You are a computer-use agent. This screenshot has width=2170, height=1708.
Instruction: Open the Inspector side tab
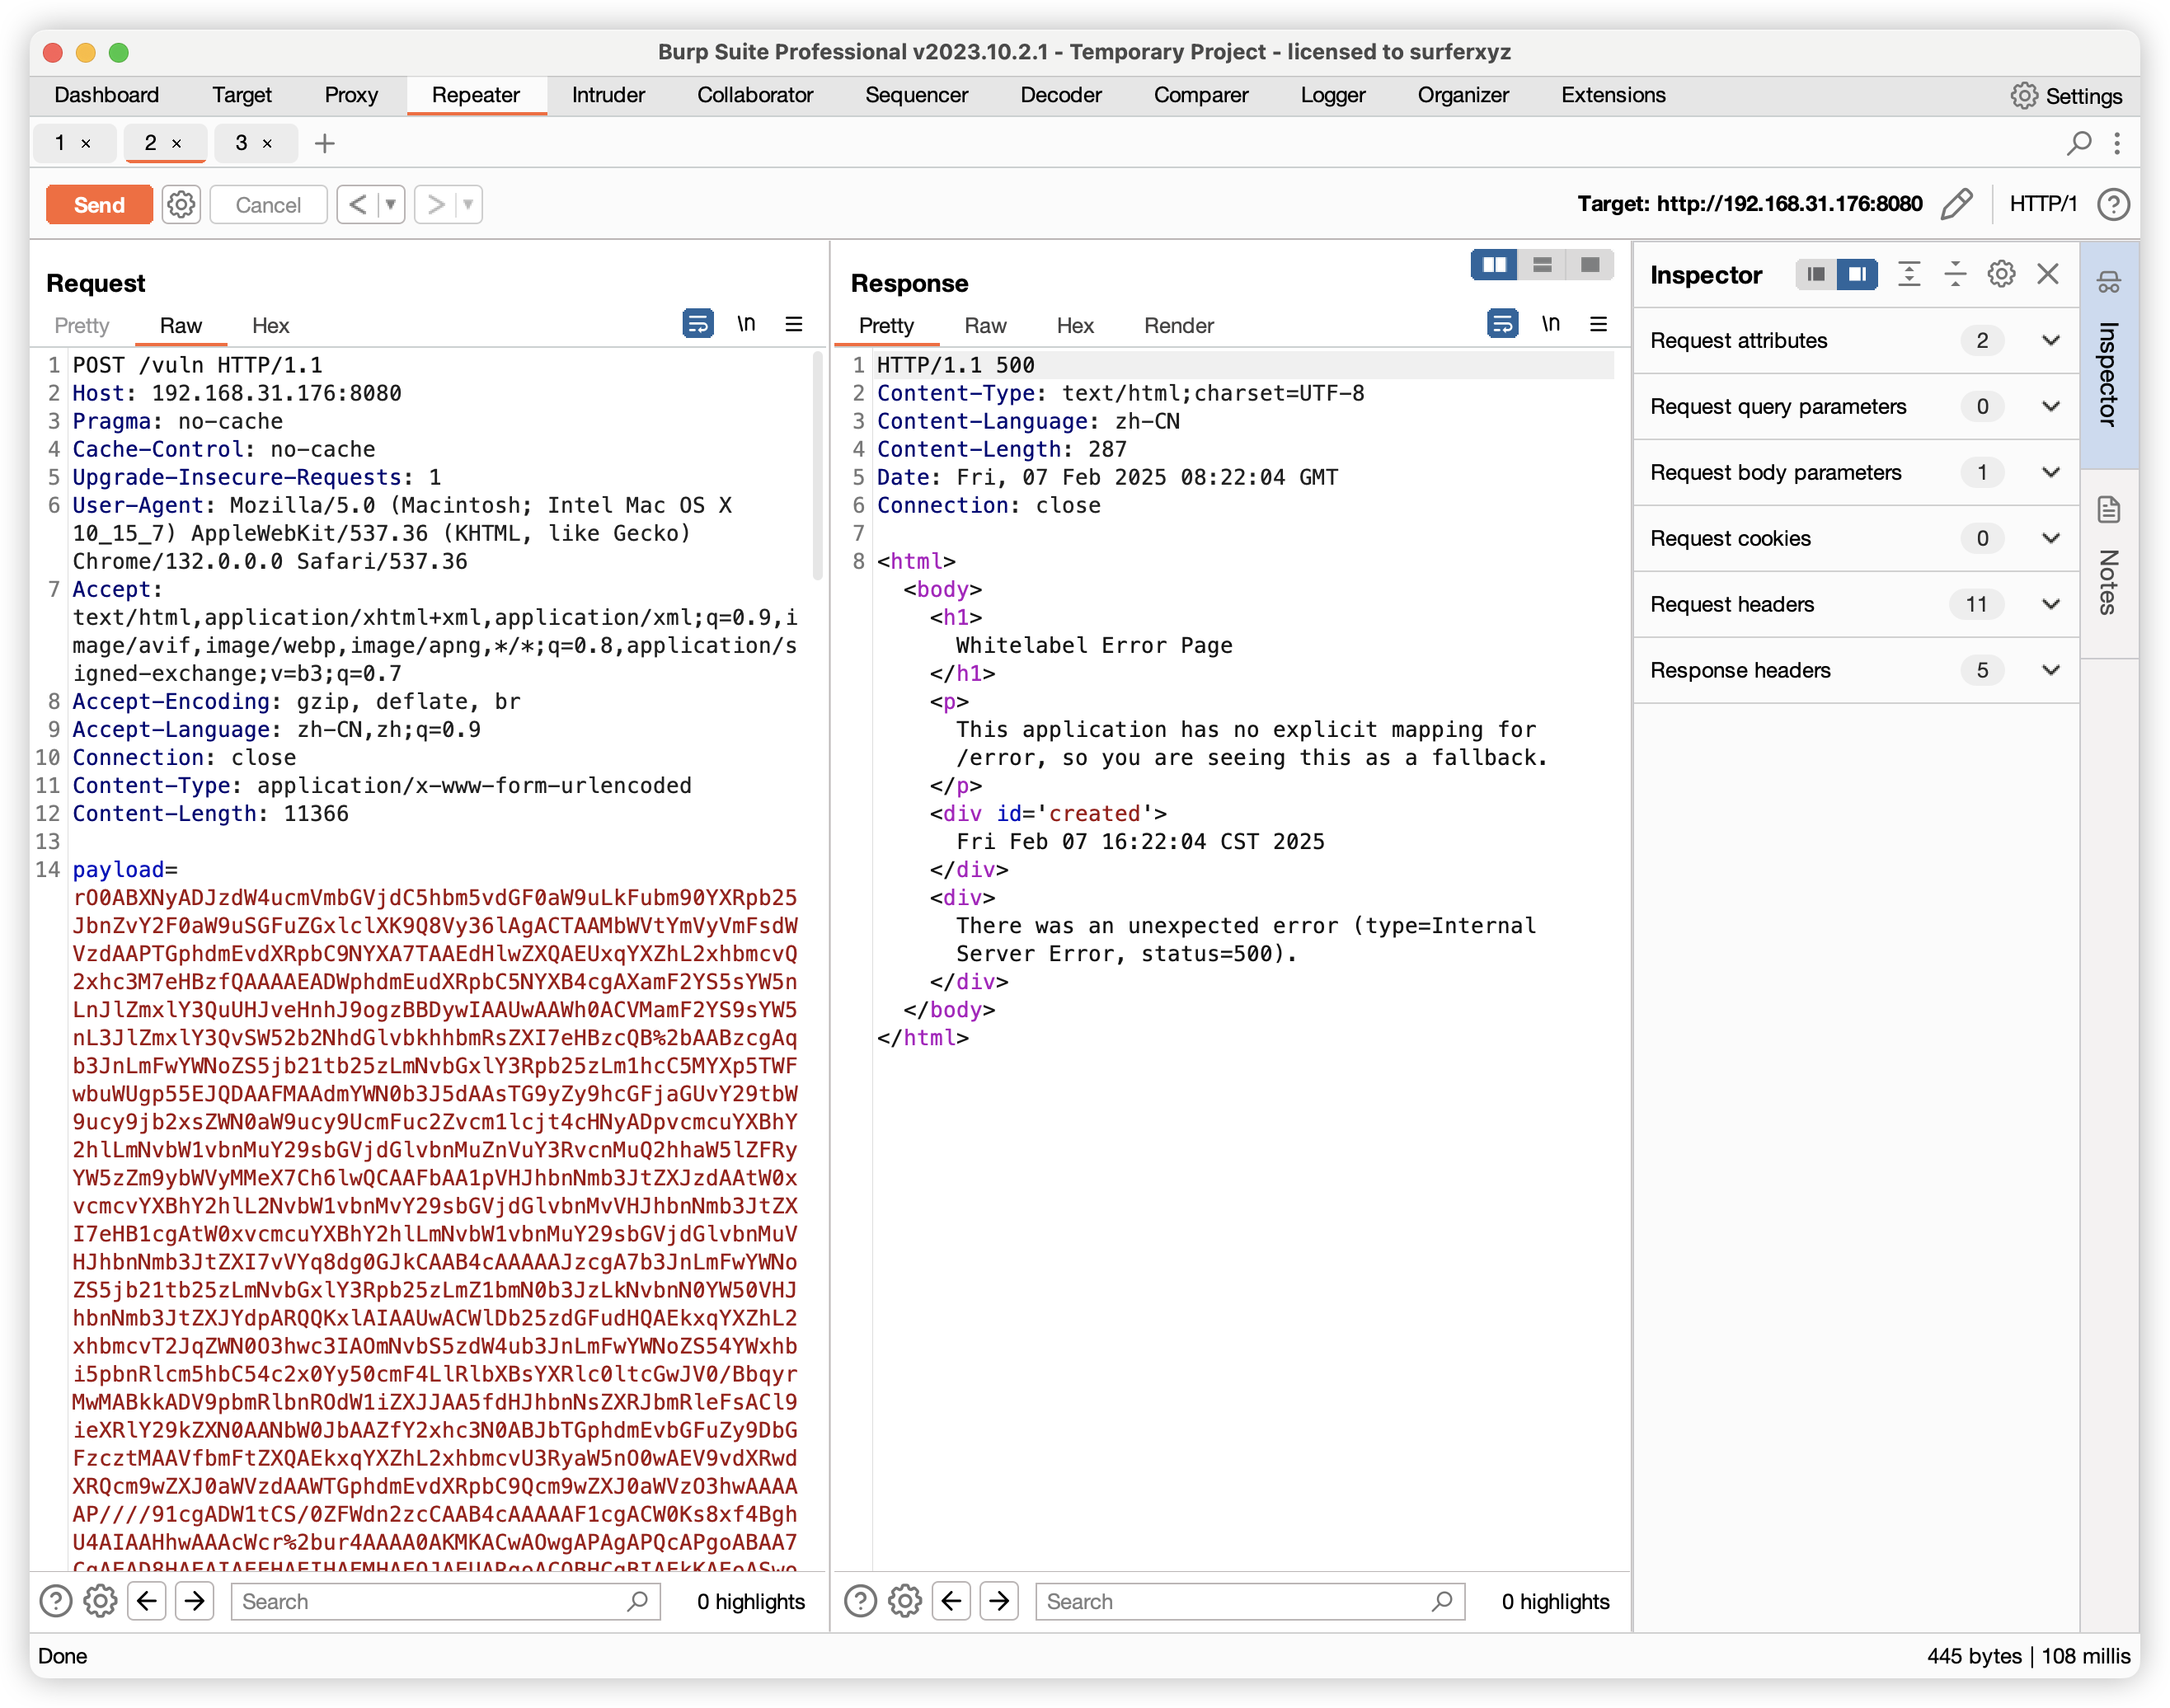click(x=2109, y=355)
